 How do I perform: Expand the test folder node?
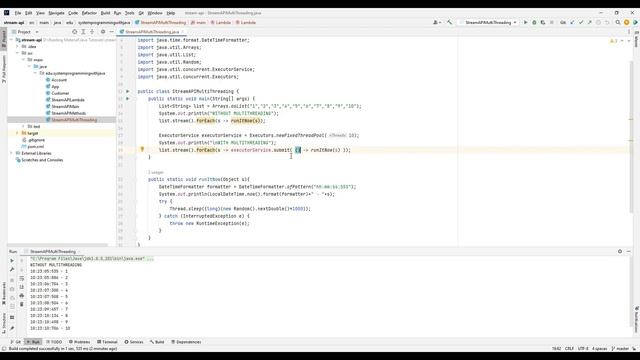pos(24,127)
